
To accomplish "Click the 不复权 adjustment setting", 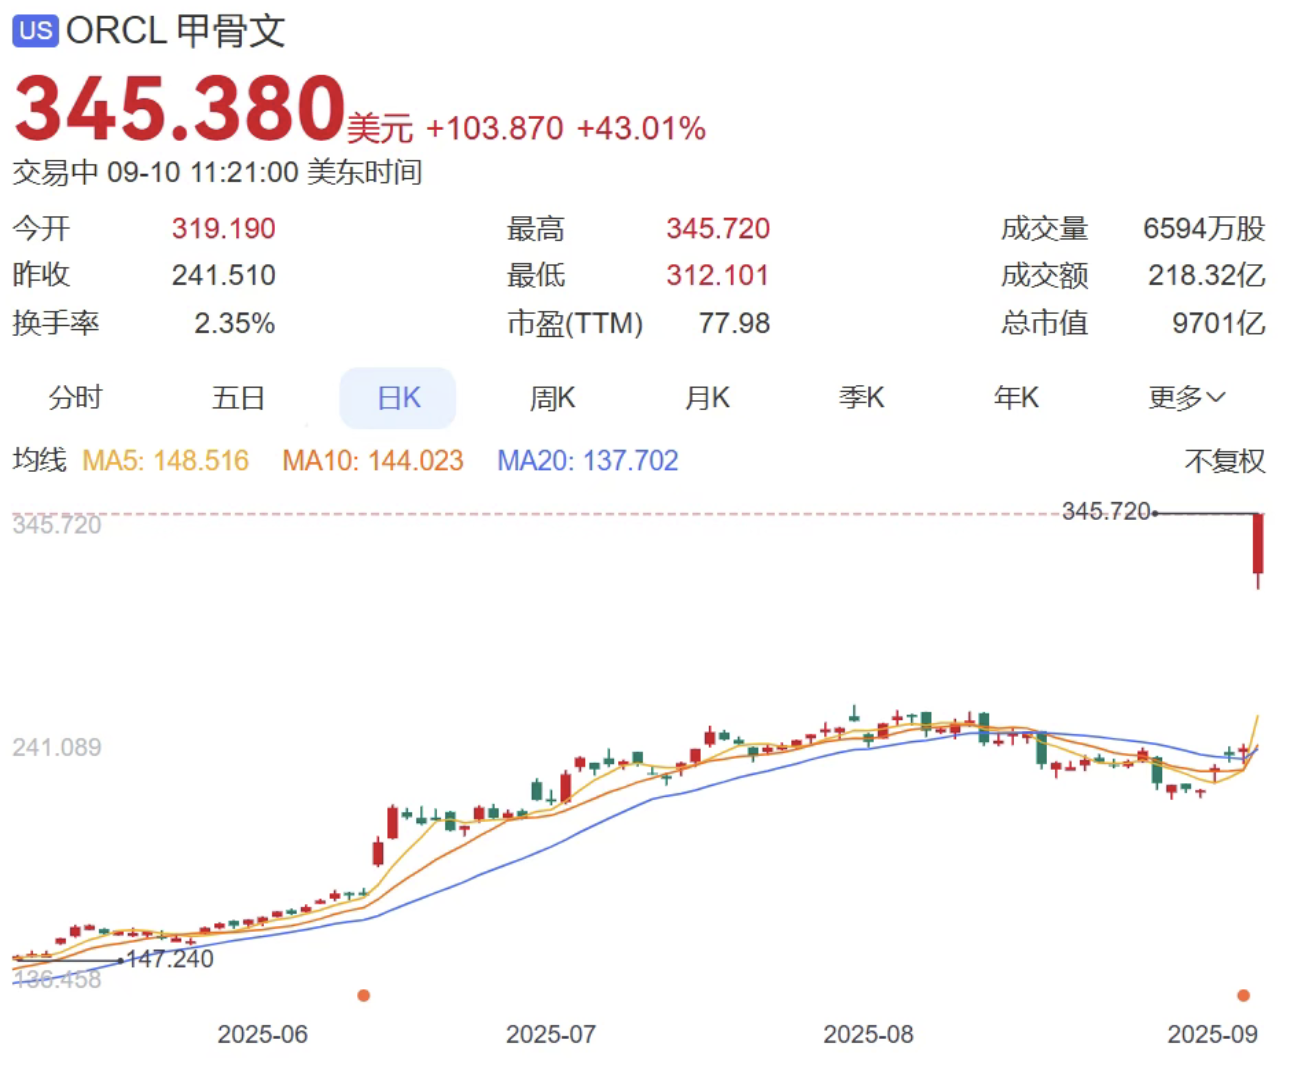I will pos(1225,461).
